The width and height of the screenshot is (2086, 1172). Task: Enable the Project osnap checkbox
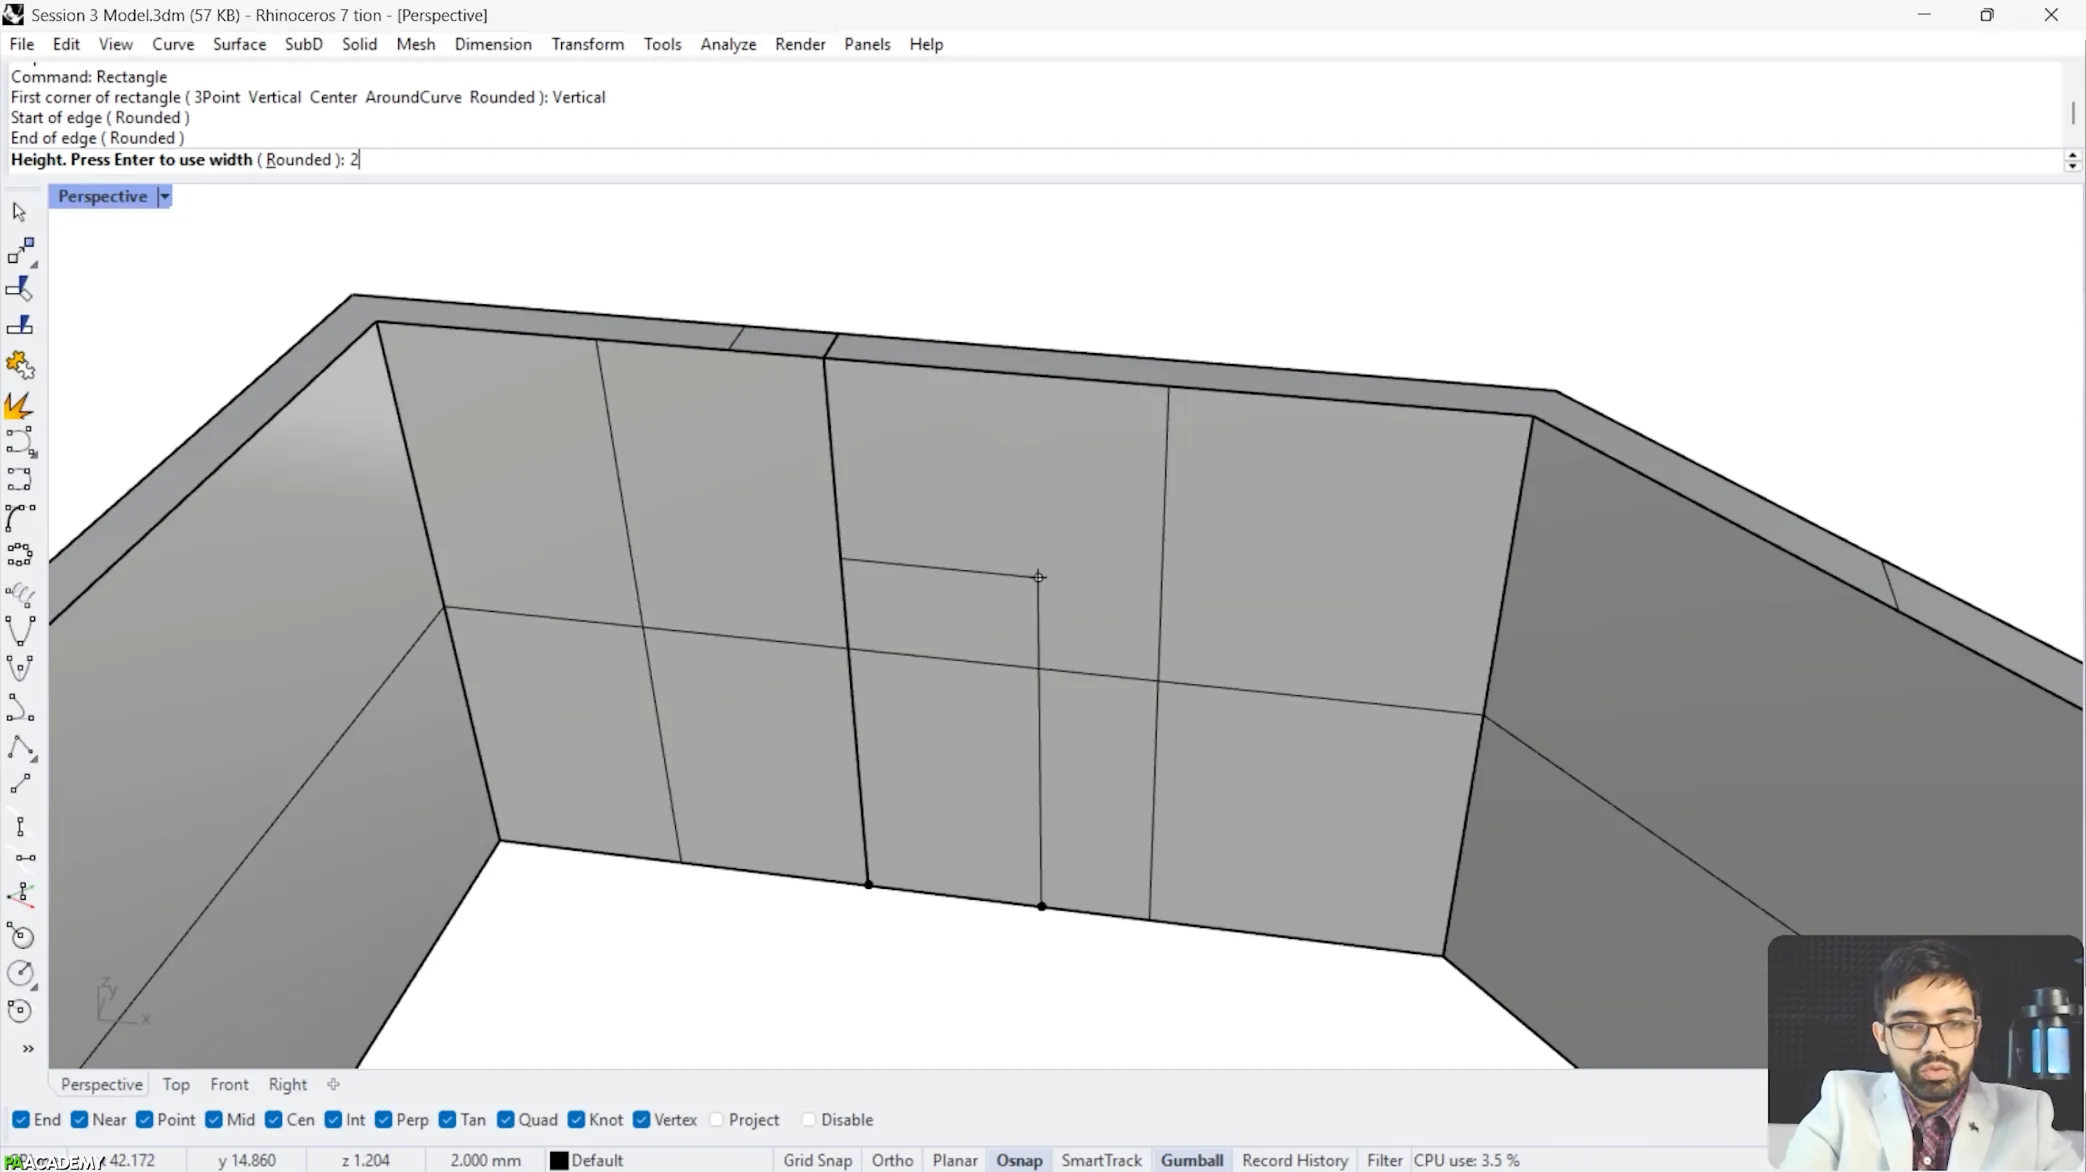click(x=716, y=1119)
